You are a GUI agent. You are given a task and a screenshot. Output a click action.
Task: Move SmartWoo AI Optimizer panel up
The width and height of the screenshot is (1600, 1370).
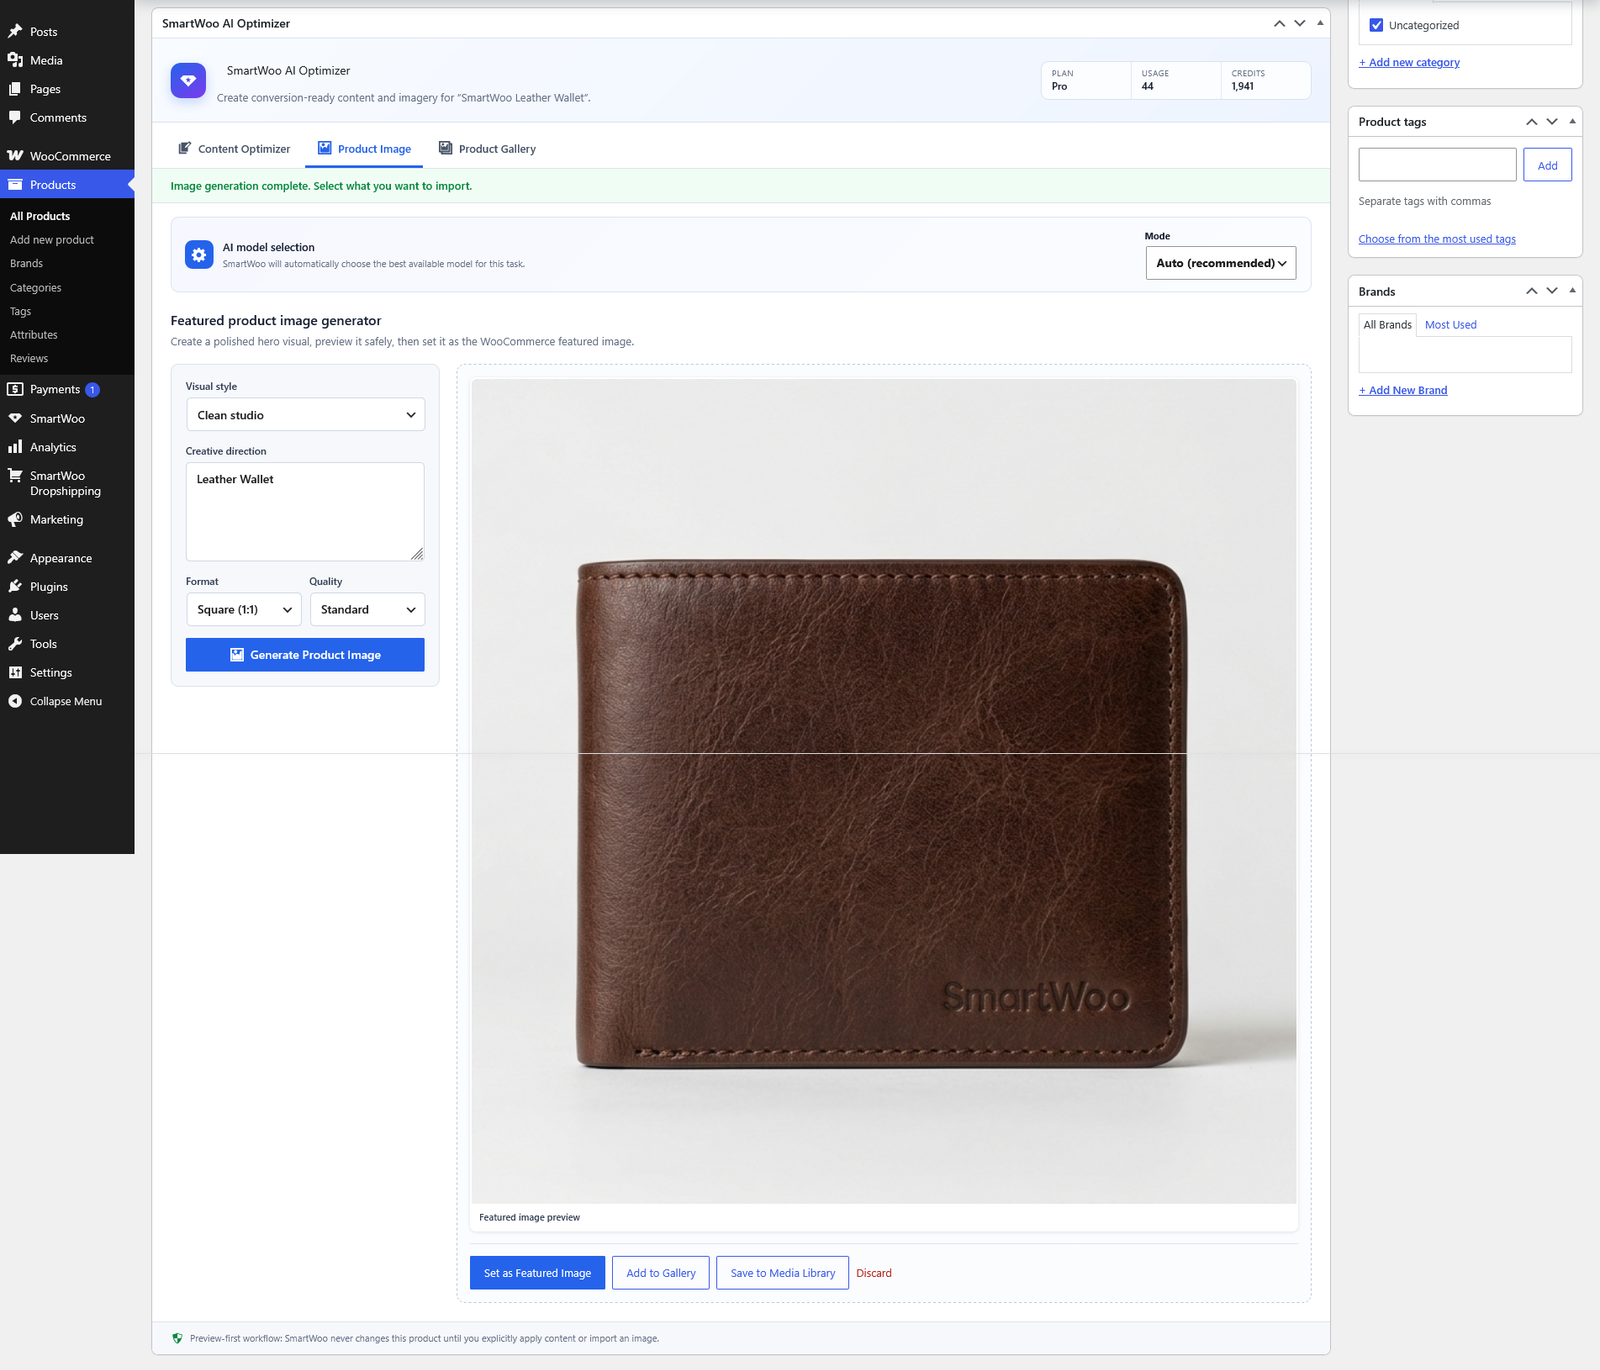pyautogui.click(x=1279, y=24)
